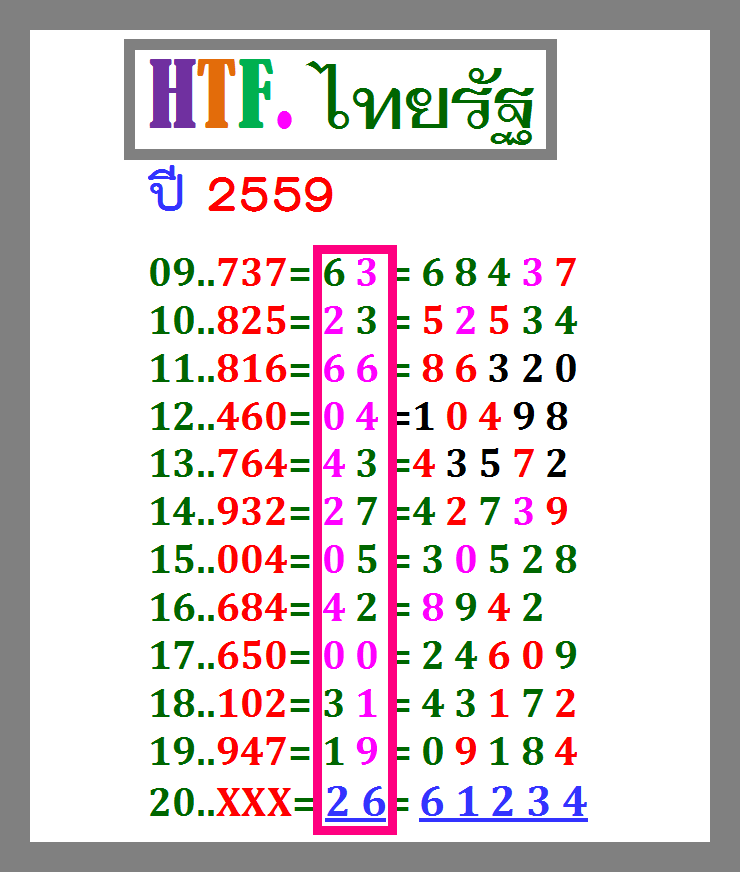Click the sequence '3 0 5 2 8' in row 15
Screen dimensions: 740x872
(x=499, y=559)
